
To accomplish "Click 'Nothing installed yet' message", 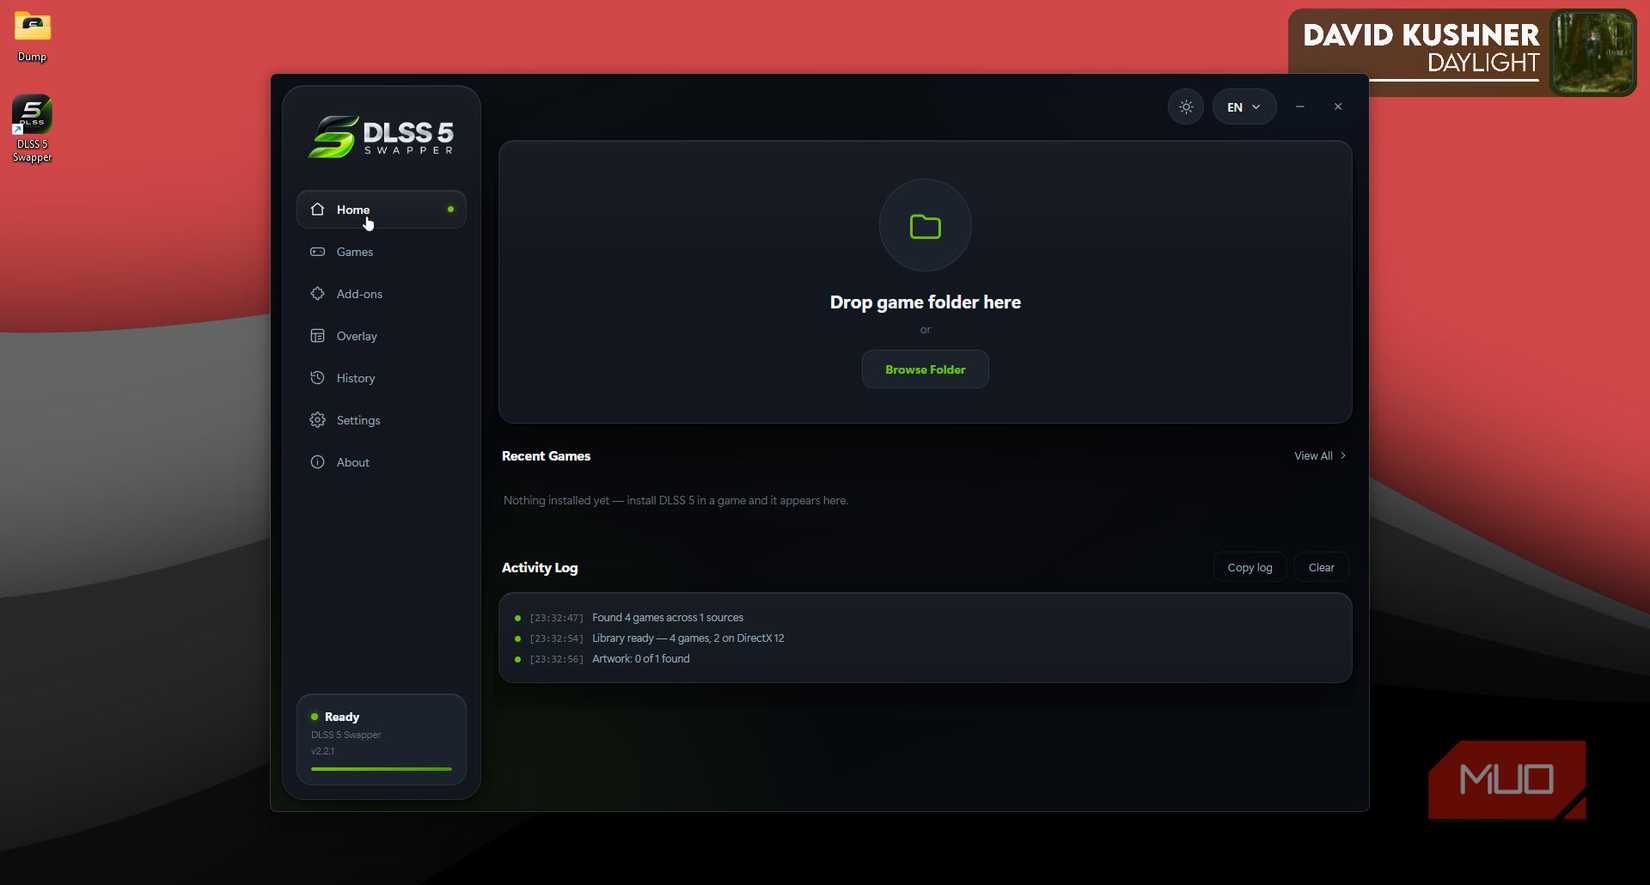I will coord(676,501).
